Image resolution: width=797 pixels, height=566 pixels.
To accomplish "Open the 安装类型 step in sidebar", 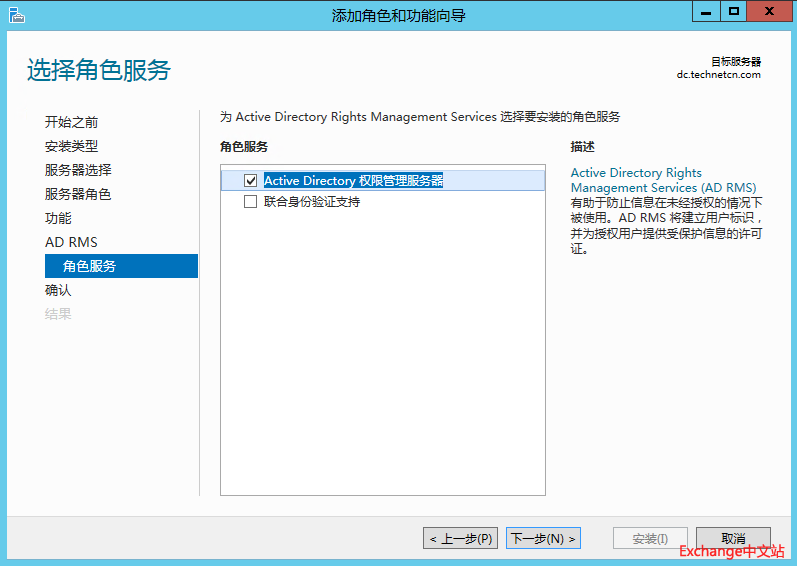I will (71, 146).
